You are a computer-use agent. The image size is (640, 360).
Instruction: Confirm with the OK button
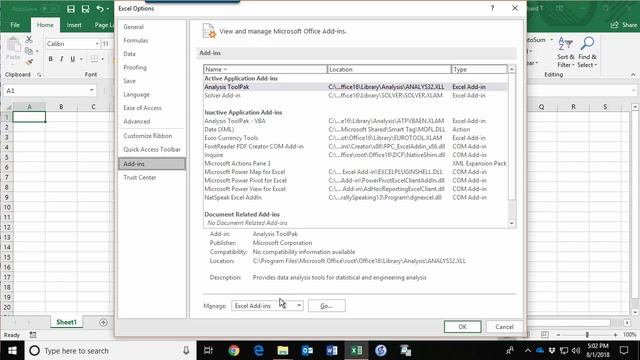click(462, 327)
